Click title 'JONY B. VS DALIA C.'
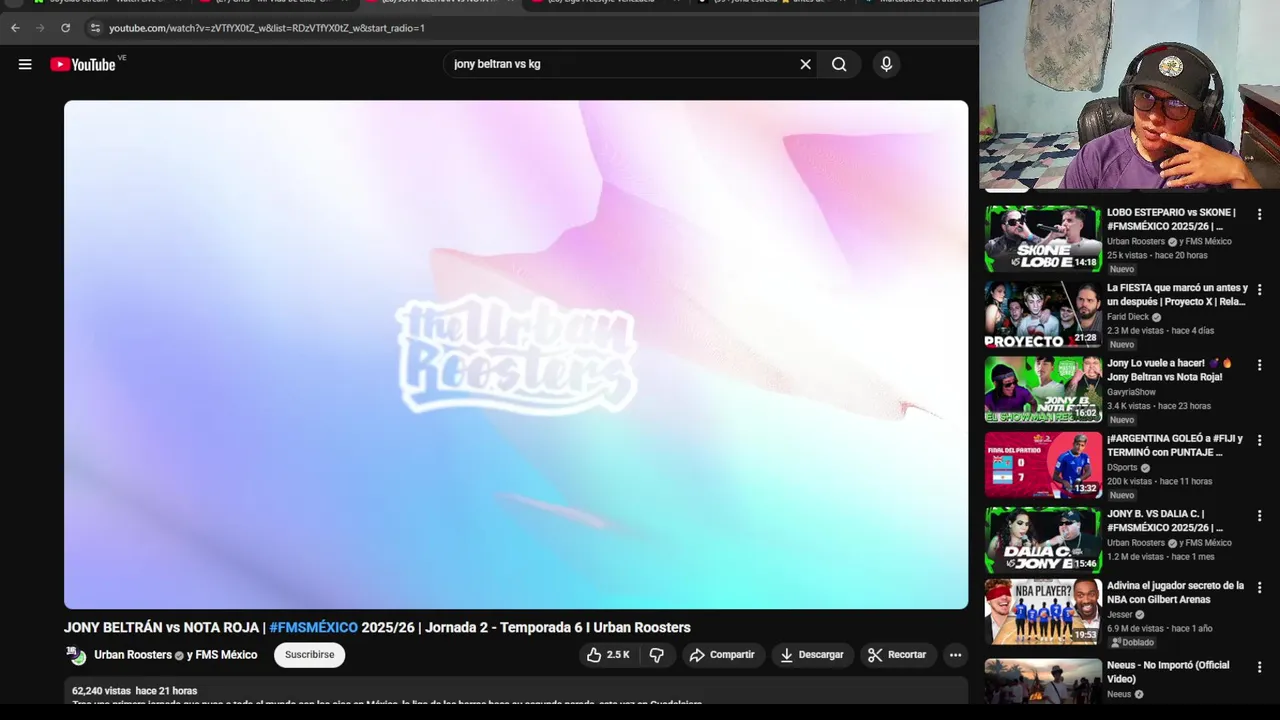The width and height of the screenshot is (1280, 720). tap(1171, 520)
